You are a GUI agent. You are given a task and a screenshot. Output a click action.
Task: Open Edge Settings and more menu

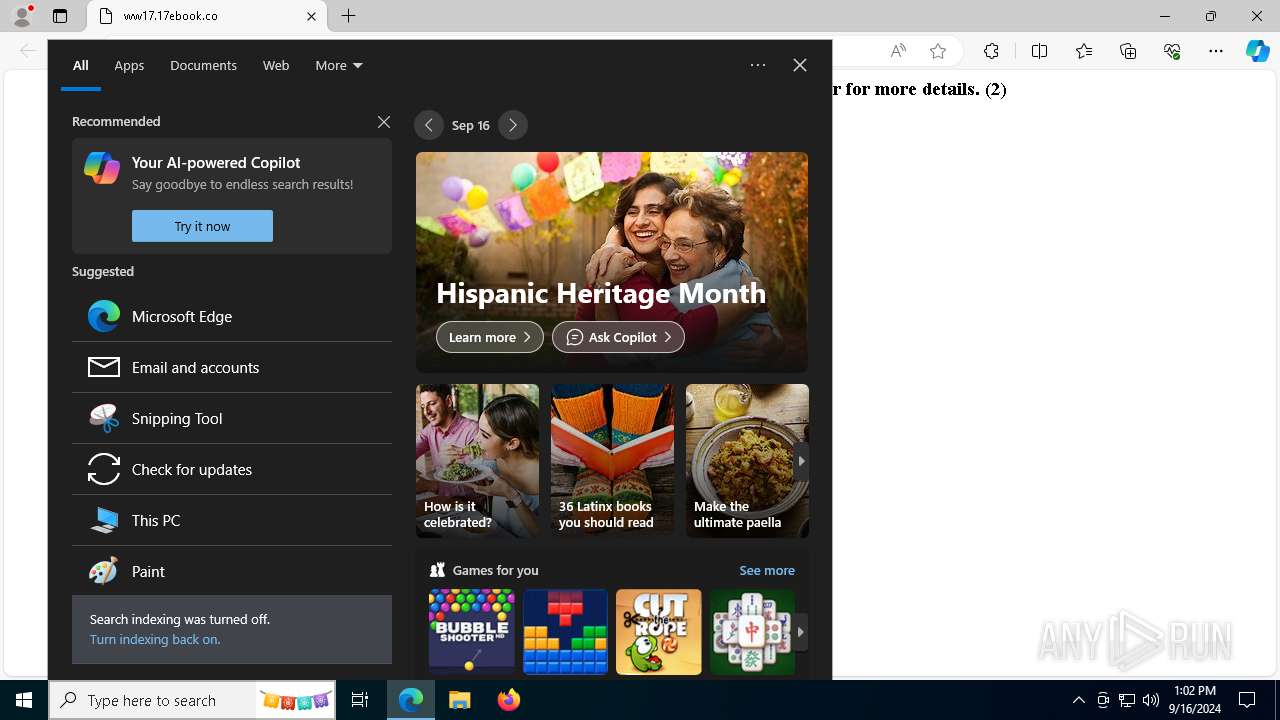coord(1216,51)
